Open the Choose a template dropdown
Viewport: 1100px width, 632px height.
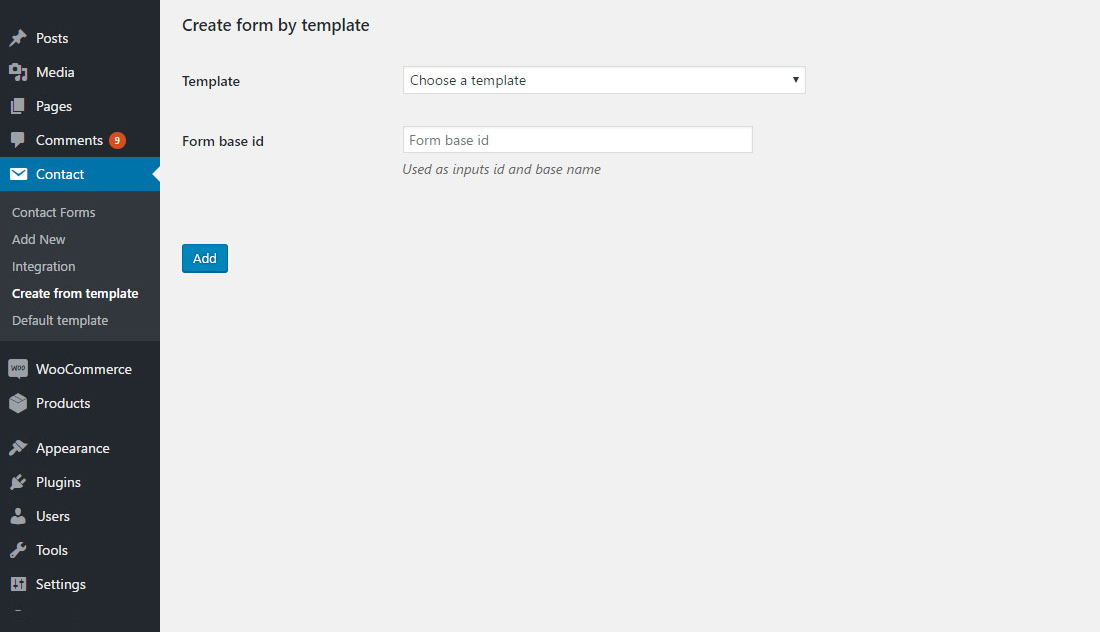point(603,80)
